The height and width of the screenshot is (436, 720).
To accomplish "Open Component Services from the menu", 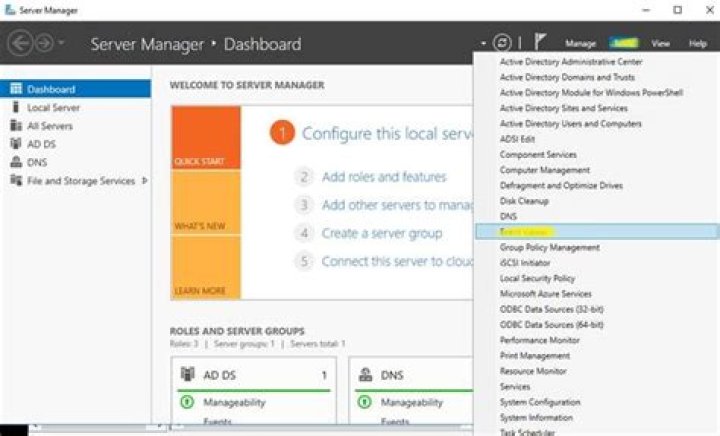I will 538,155.
